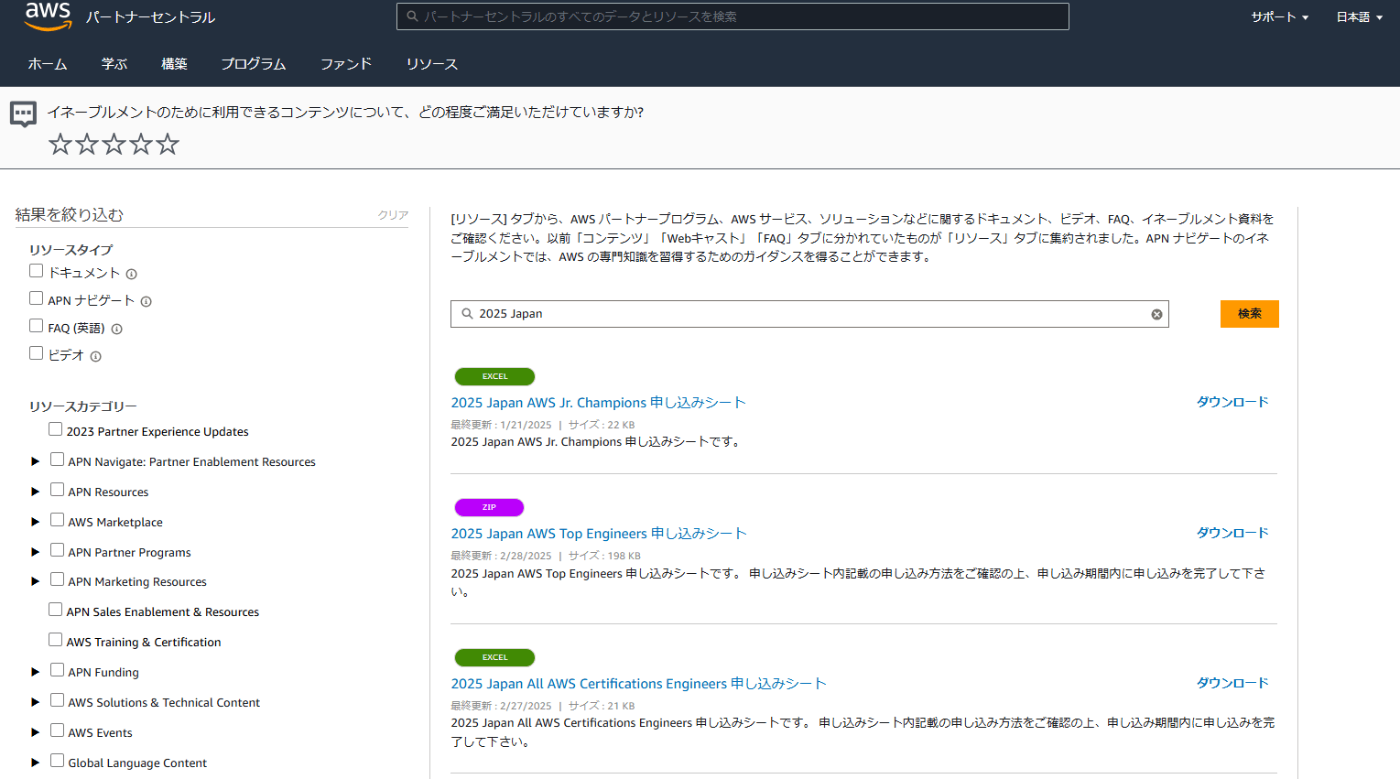The width and height of the screenshot is (1400, 779).
Task: Click the AWS logo
Action: click(48, 15)
